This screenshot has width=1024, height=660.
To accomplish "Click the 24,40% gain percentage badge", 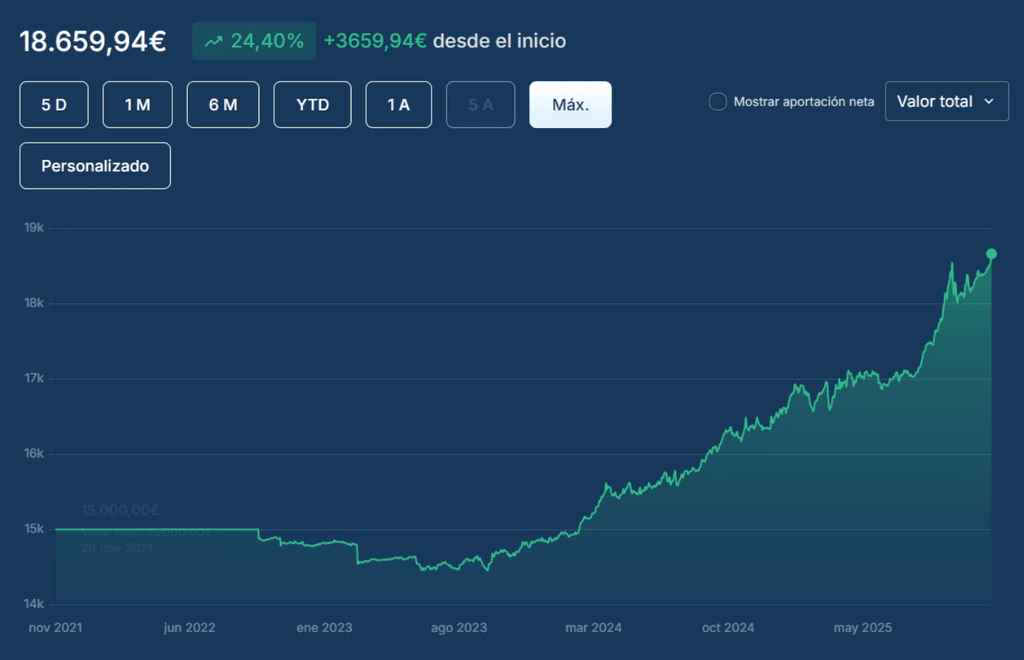I will [x=254, y=41].
